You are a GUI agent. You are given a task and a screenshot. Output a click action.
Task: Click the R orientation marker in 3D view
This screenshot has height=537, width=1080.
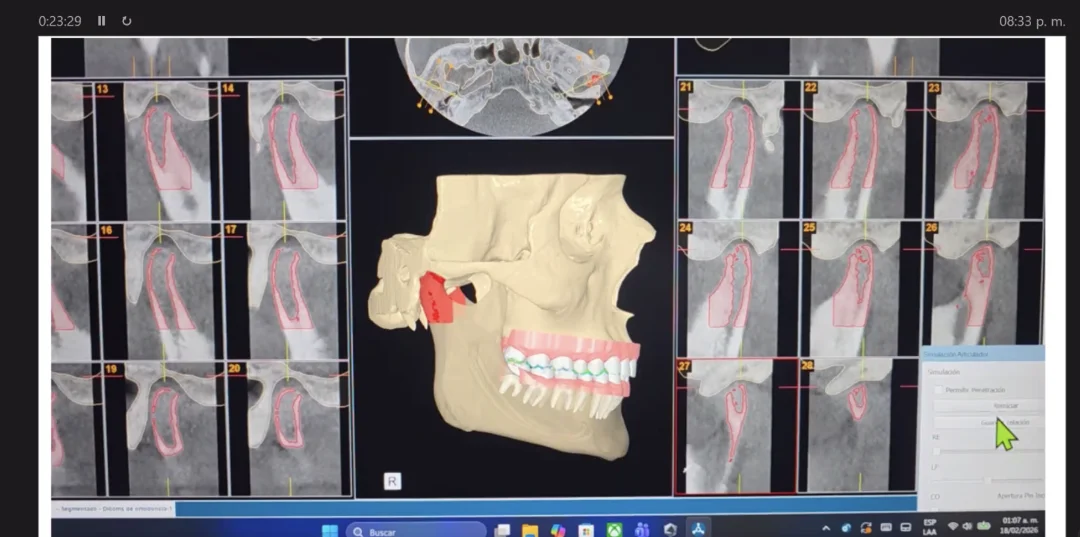[392, 481]
